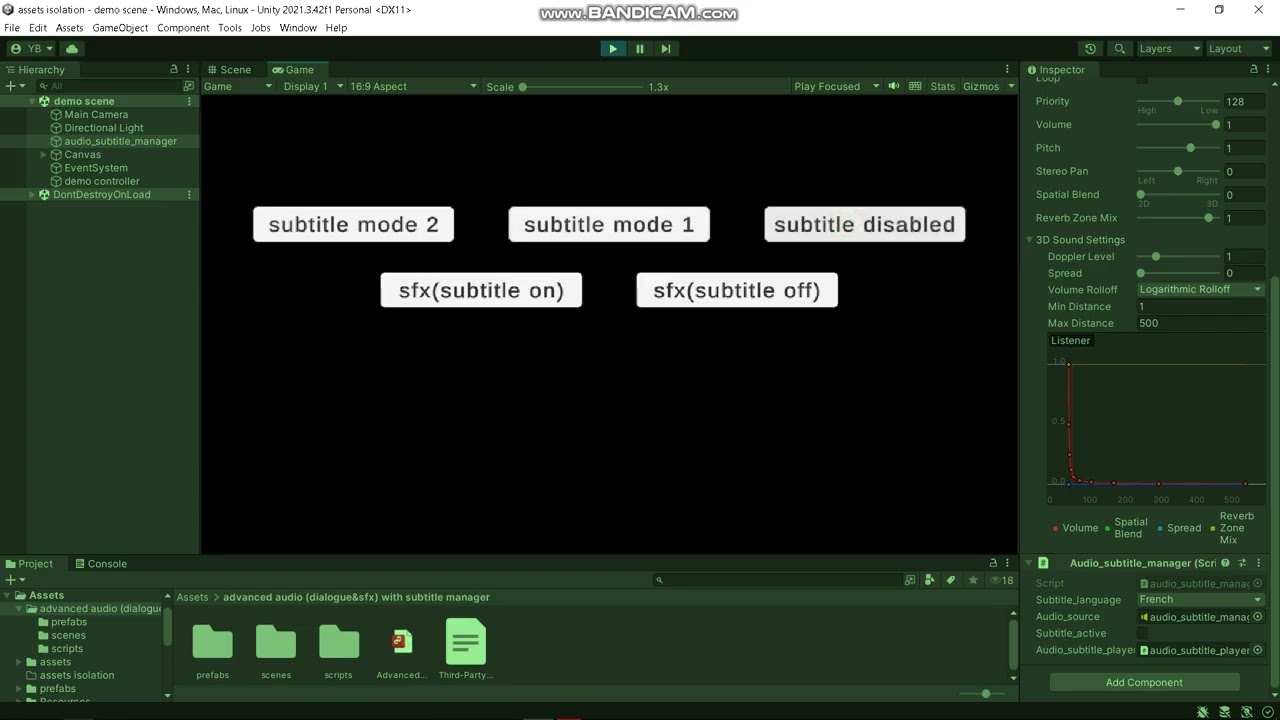Toggle the Stats overlay in Game view
The height and width of the screenshot is (720, 1280).
tap(943, 86)
